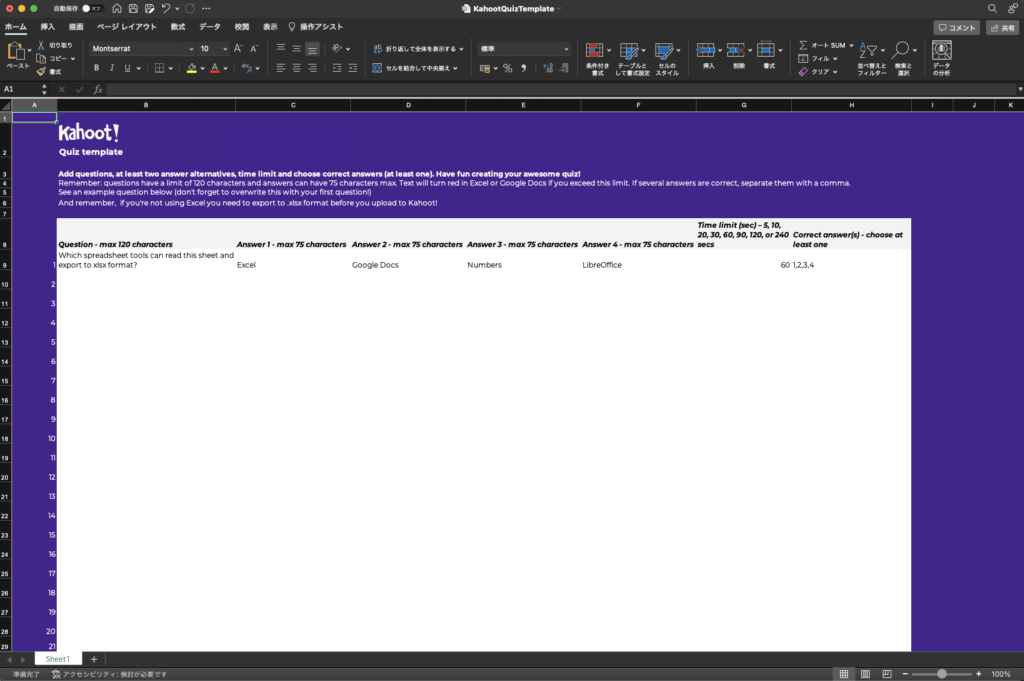Toggle align text left
Image resolution: width=1024 pixels, height=681 pixels.
281,68
